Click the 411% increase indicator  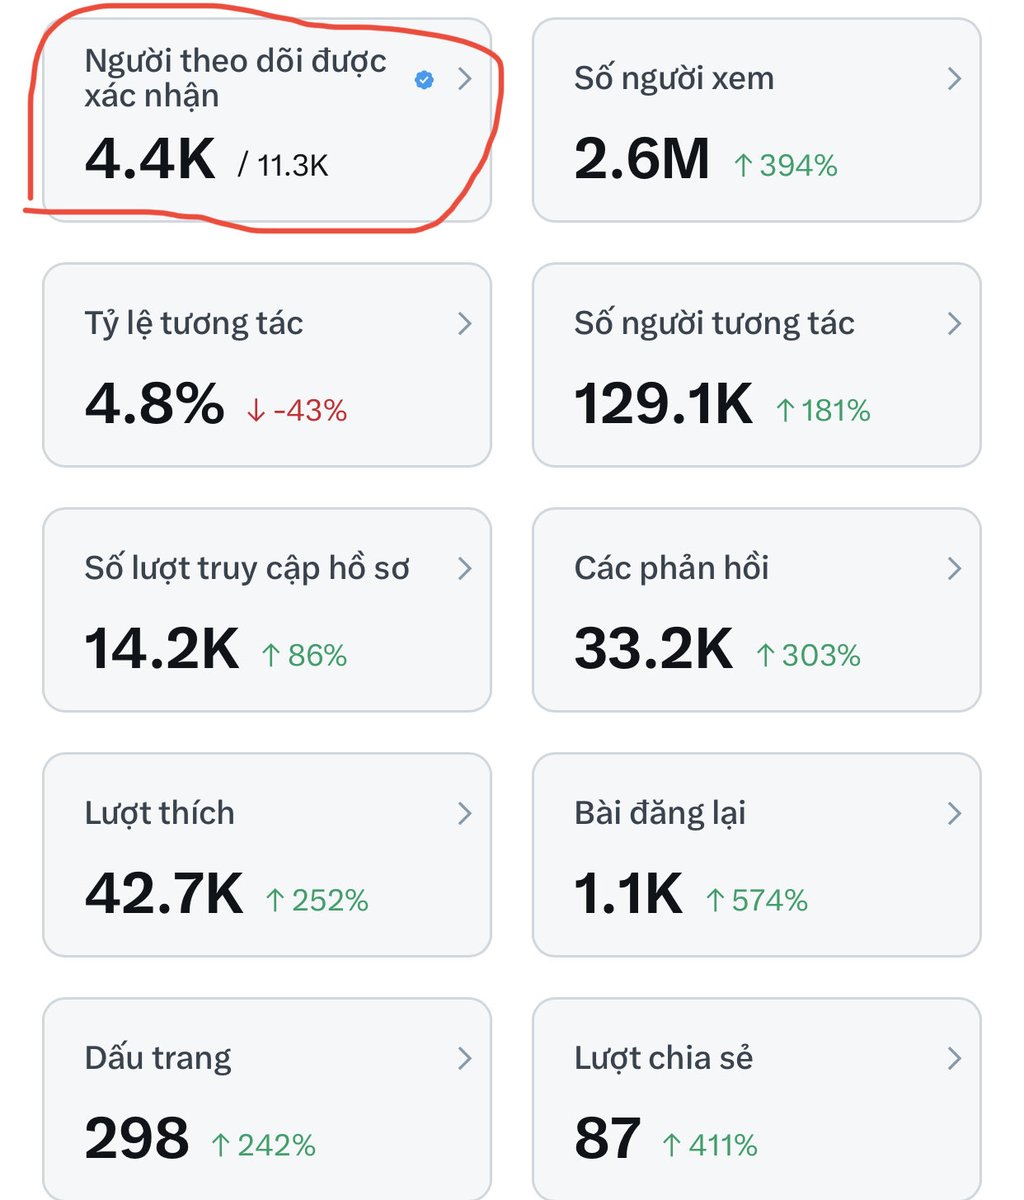[x=710, y=1145]
